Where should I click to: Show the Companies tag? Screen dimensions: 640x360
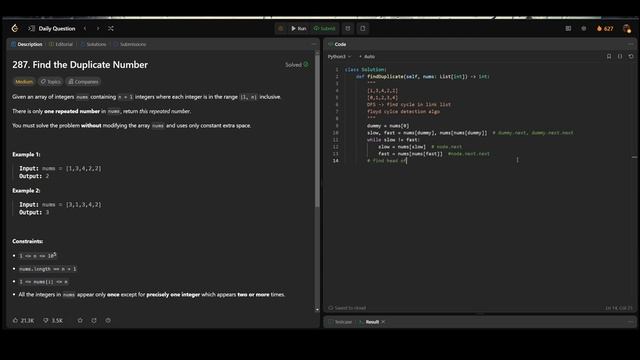[x=83, y=82]
